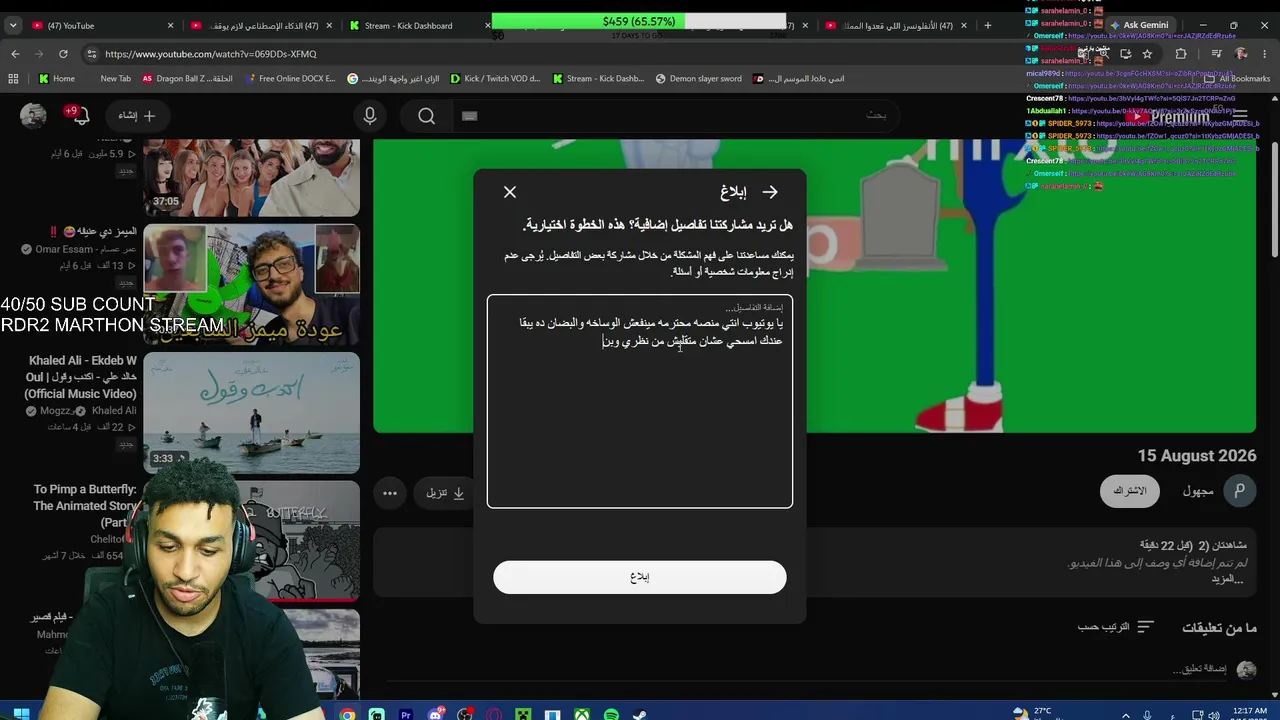Open the عودة ميمز thumbnail by Omar Essam
1280x720 pixels.
tap(251, 285)
